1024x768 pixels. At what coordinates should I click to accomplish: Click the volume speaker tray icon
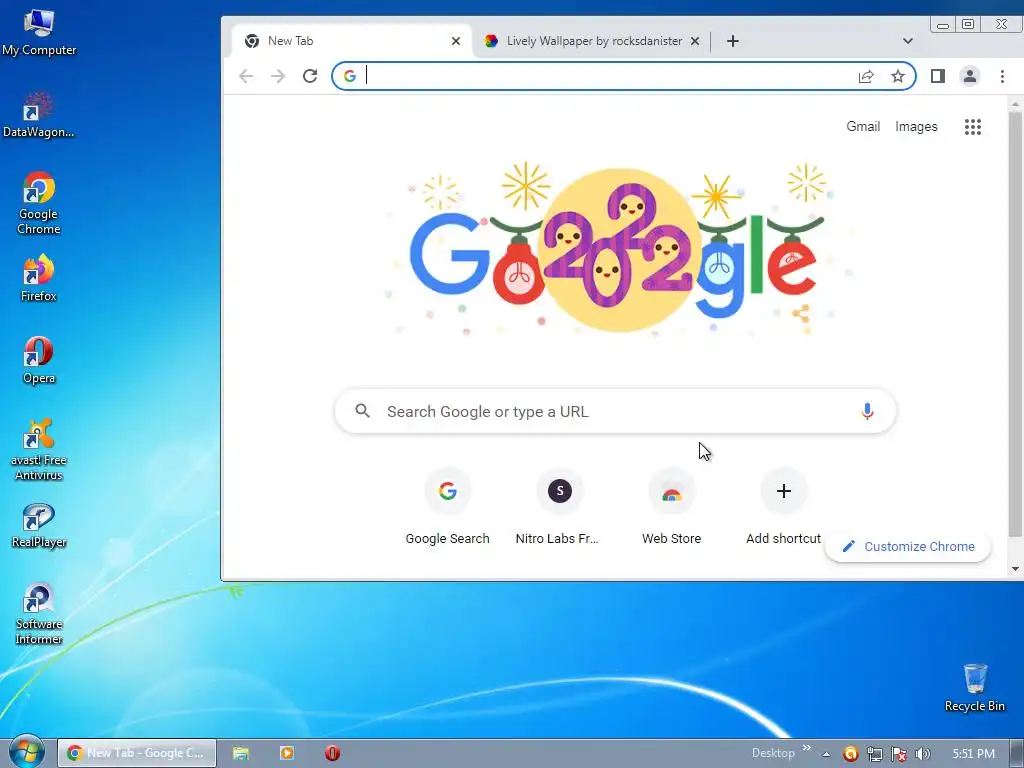pos(923,754)
